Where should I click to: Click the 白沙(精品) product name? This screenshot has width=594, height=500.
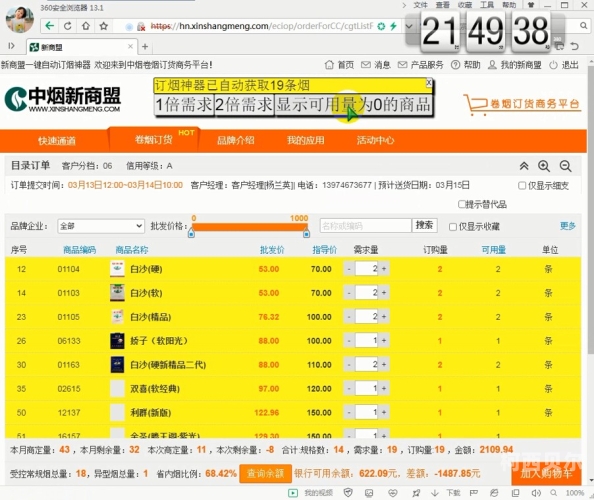click(x=150, y=317)
